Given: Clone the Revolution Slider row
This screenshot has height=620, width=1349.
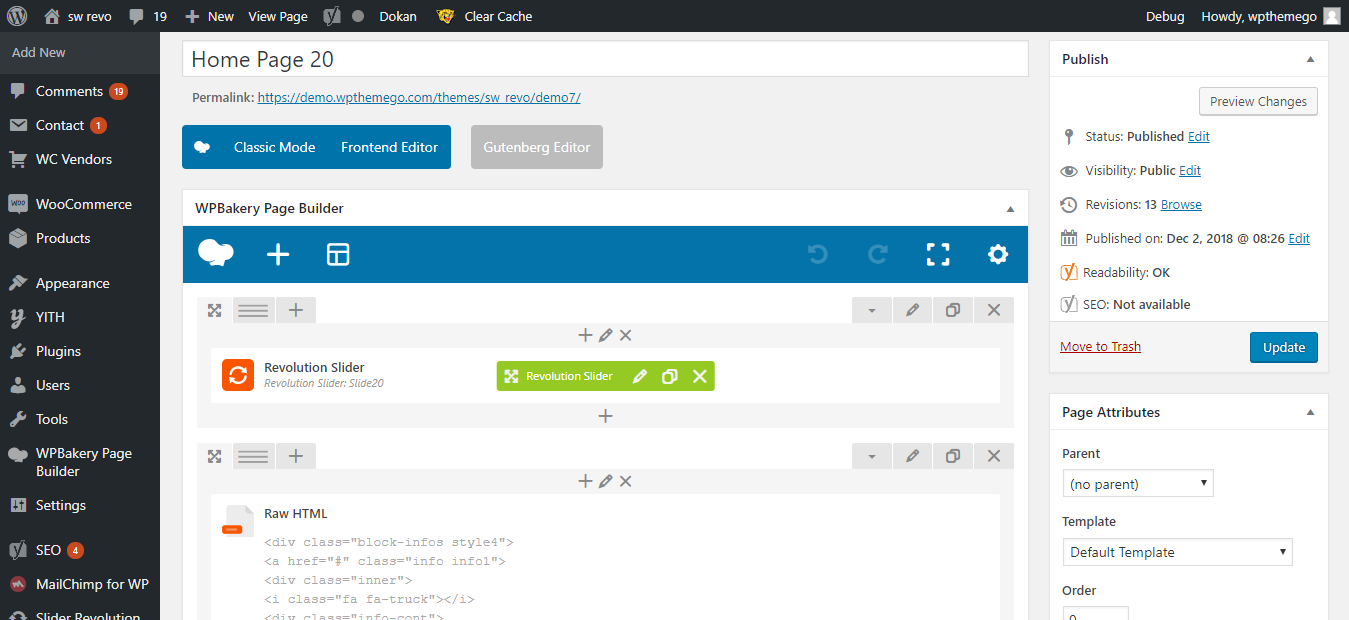Looking at the screenshot, I should click(x=953, y=310).
